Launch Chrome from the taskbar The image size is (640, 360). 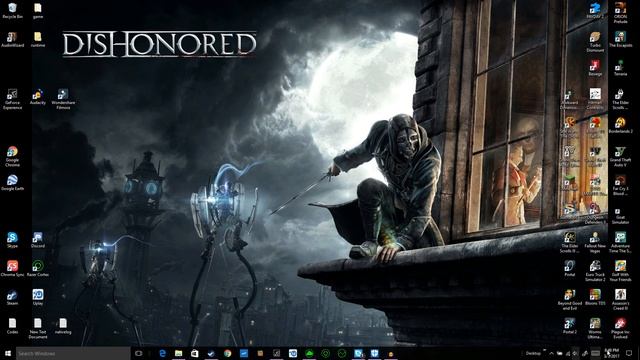[227, 353]
